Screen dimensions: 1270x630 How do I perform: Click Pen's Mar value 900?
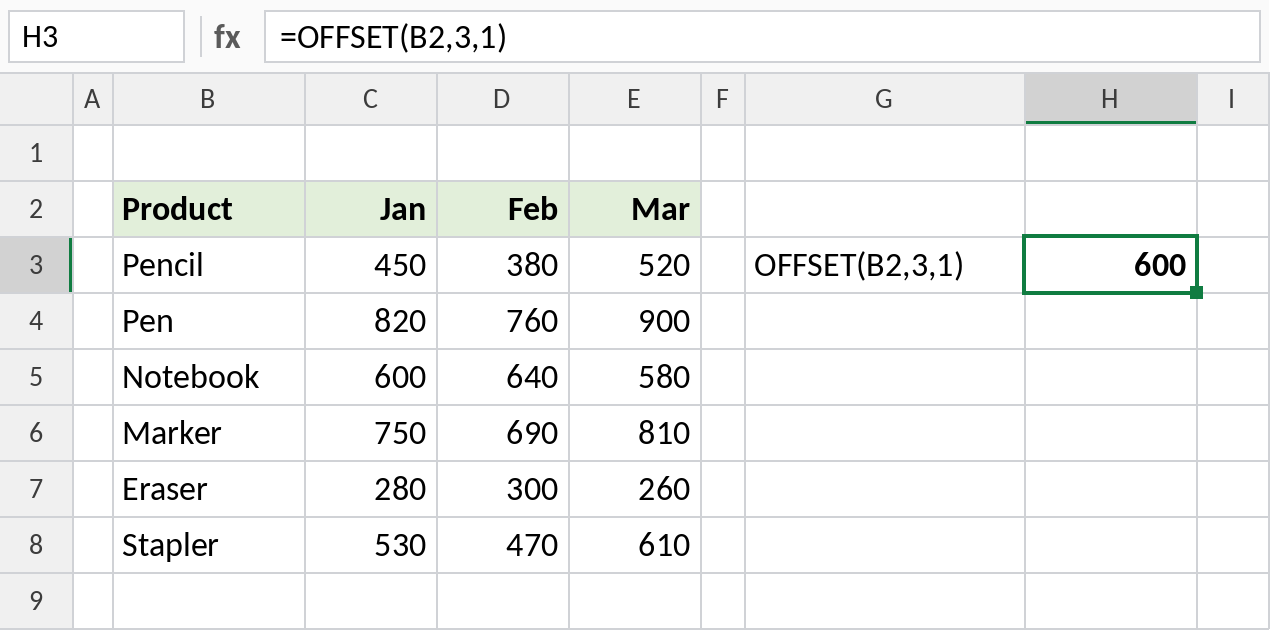point(635,321)
